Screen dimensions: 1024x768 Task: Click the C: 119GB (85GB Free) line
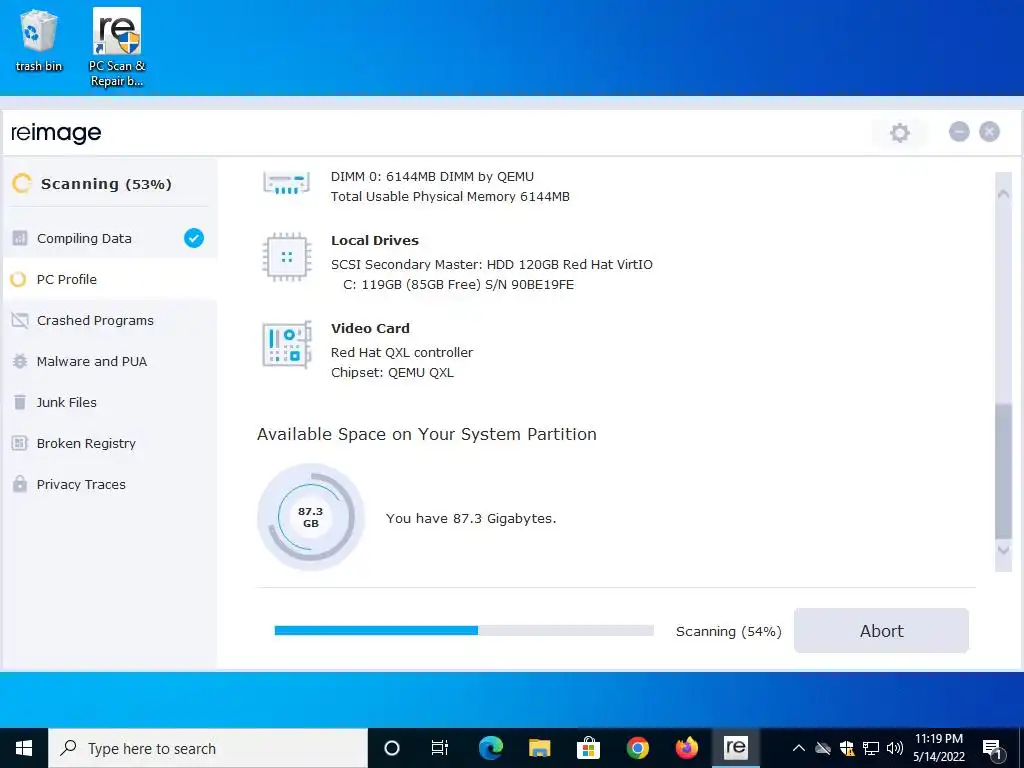pos(458,285)
